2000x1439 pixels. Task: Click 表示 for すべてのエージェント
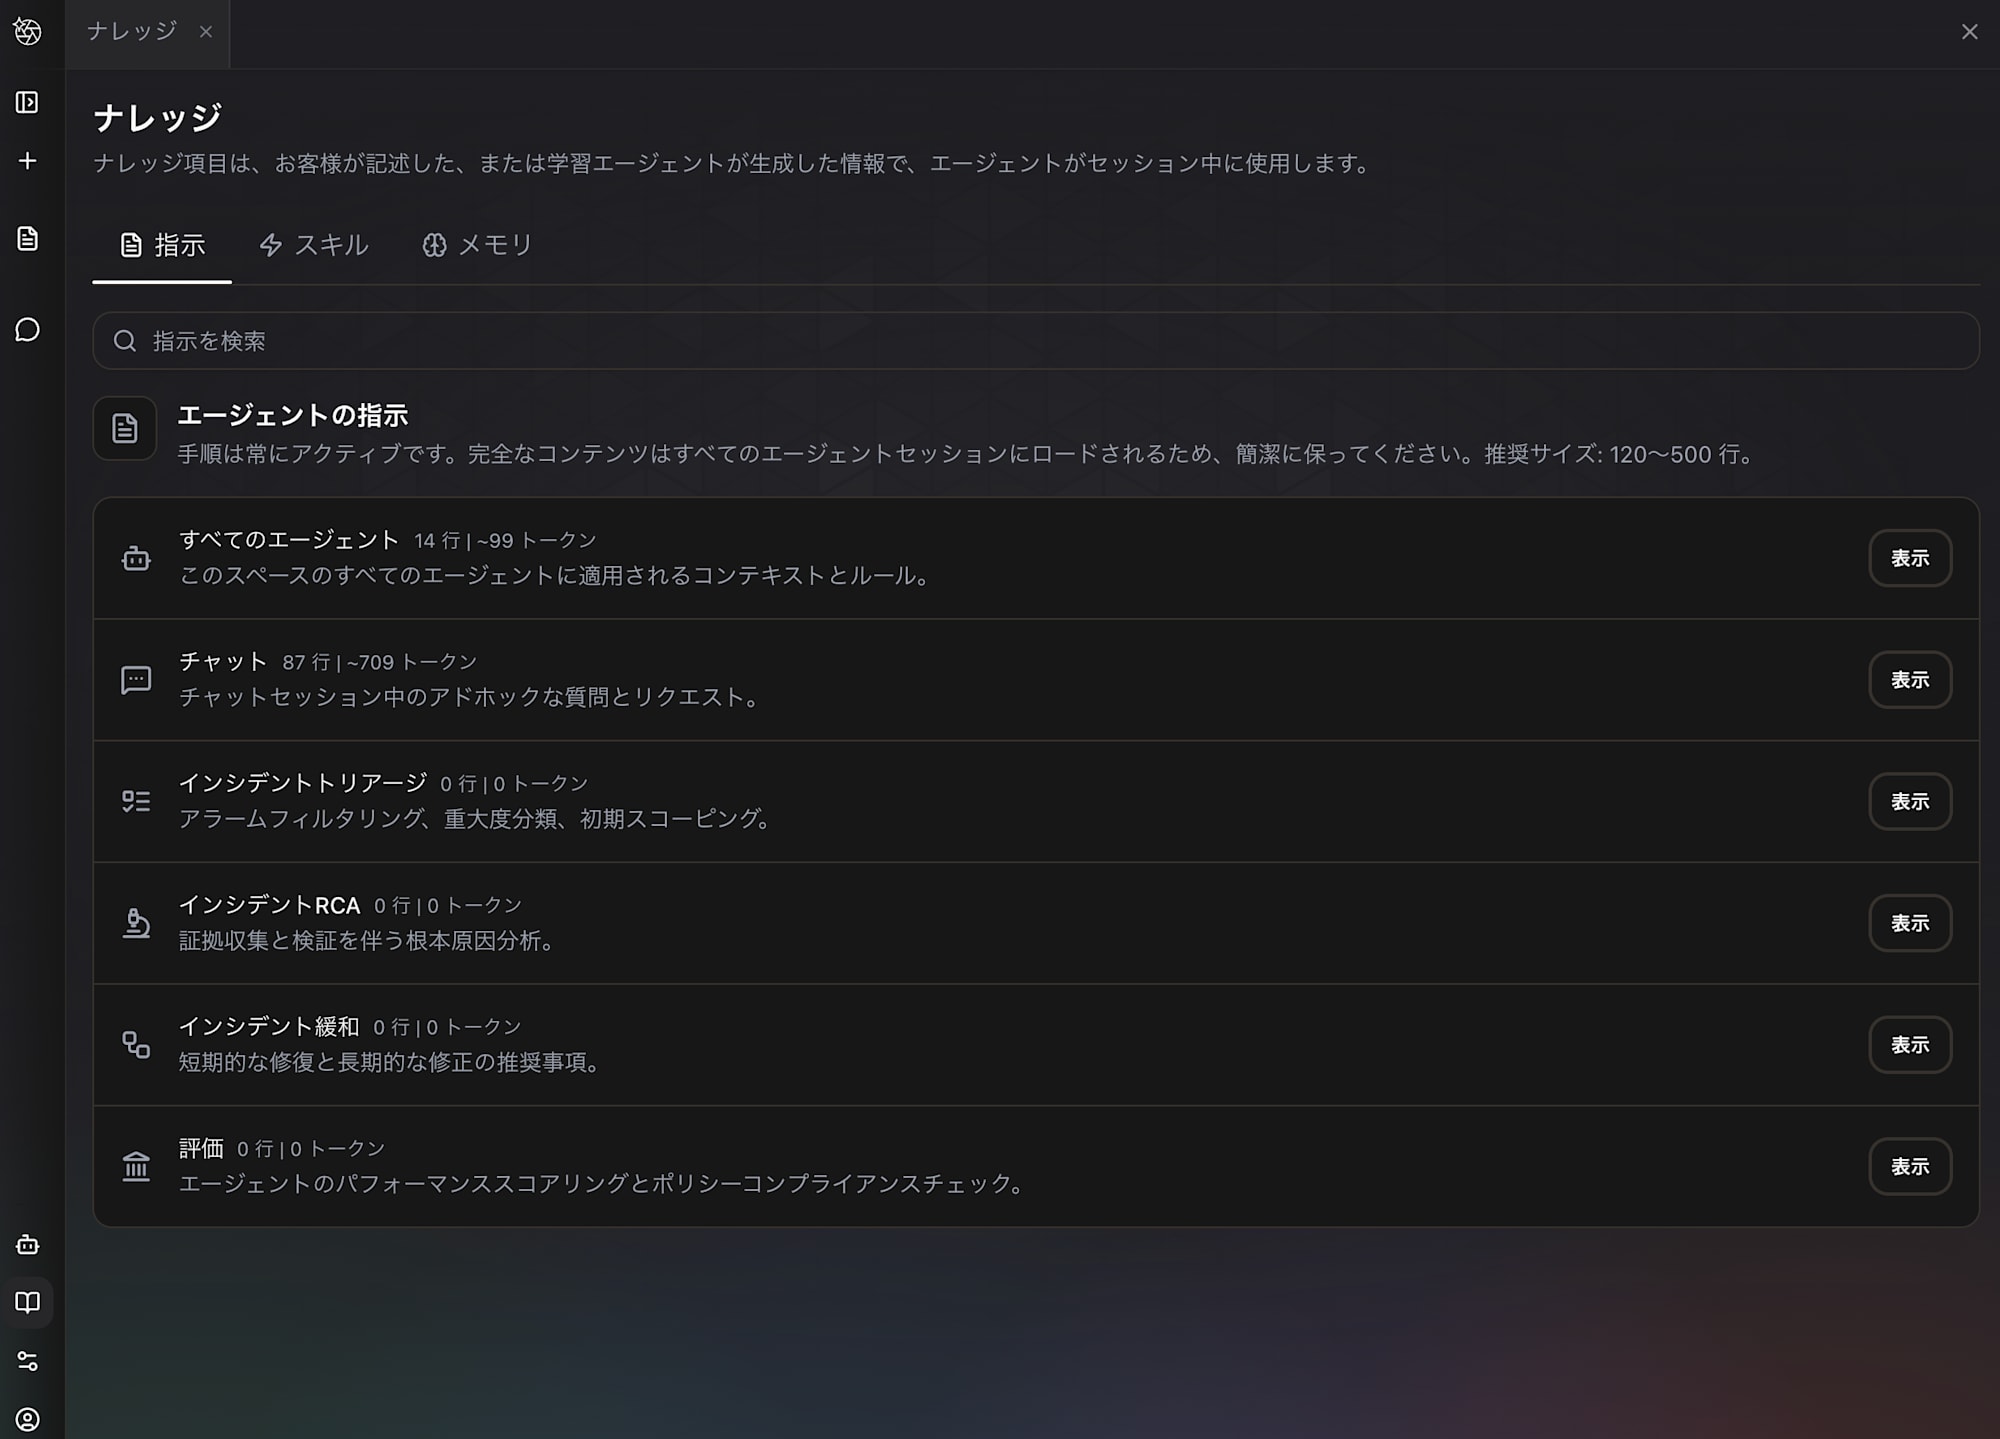point(1910,558)
